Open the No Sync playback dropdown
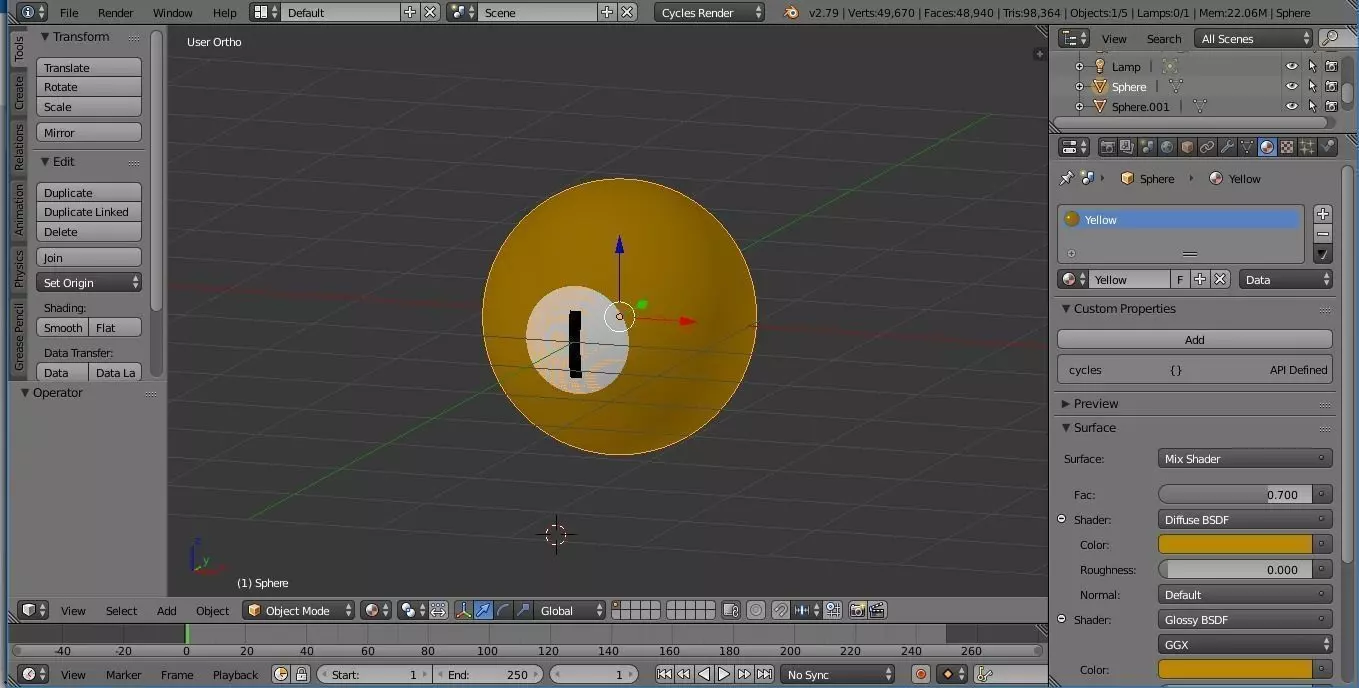This screenshot has height=688, width=1359. click(x=837, y=675)
